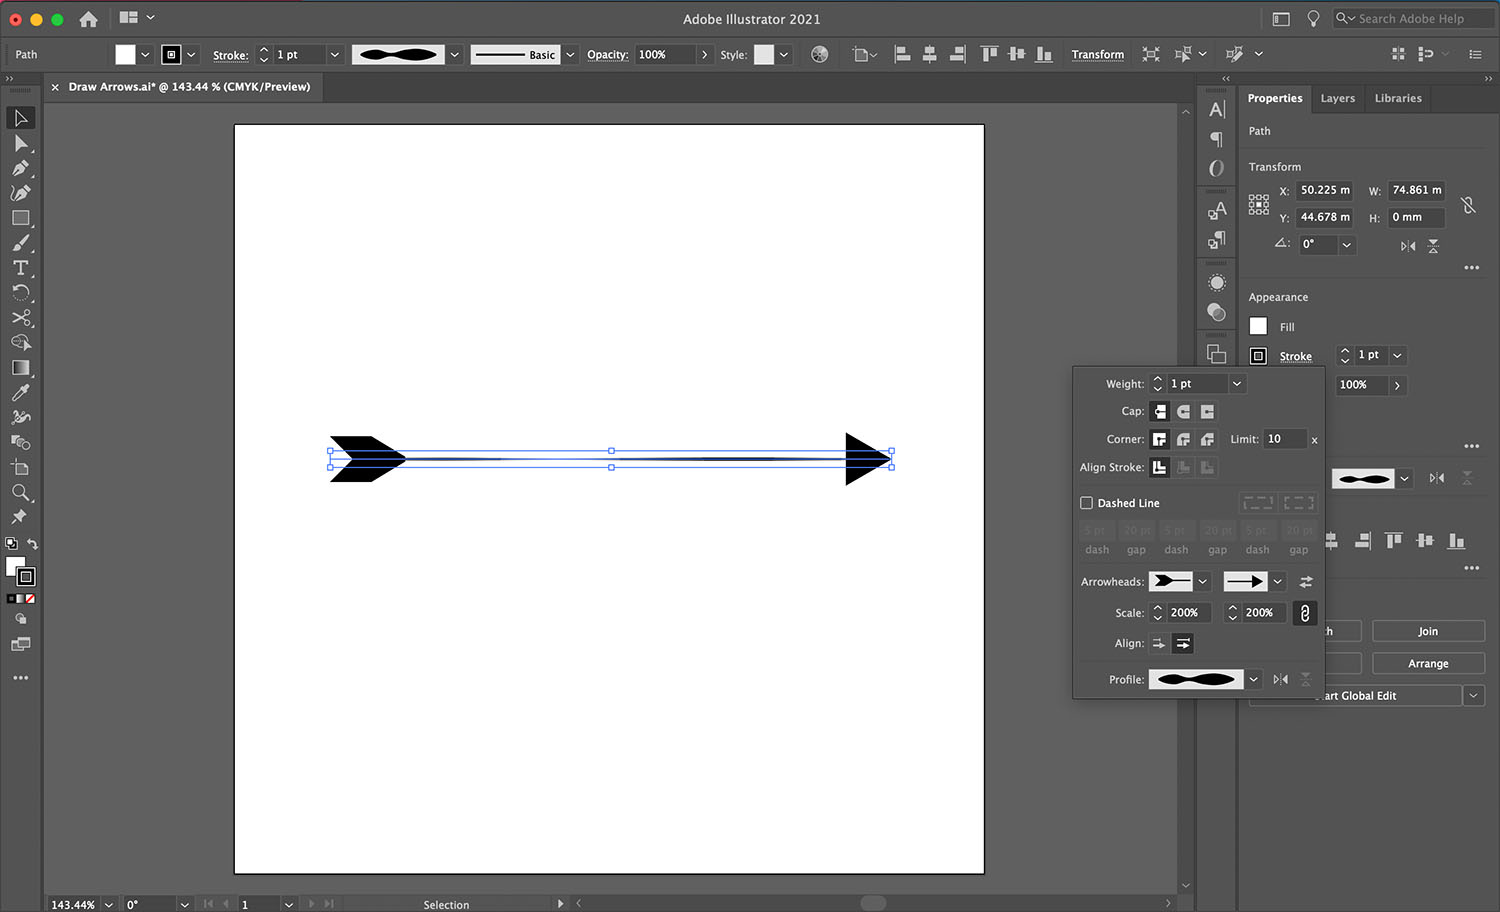Click the Join button
1500x912 pixels.
[1428, 630]
